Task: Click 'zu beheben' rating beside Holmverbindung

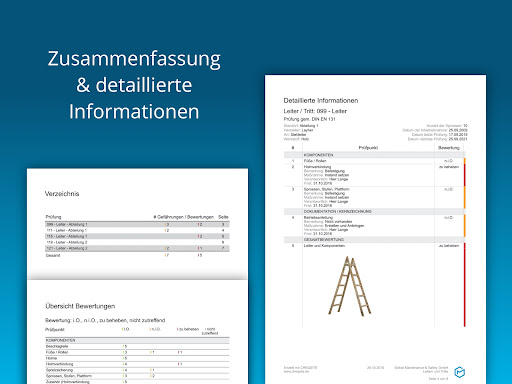Action: 449,167
